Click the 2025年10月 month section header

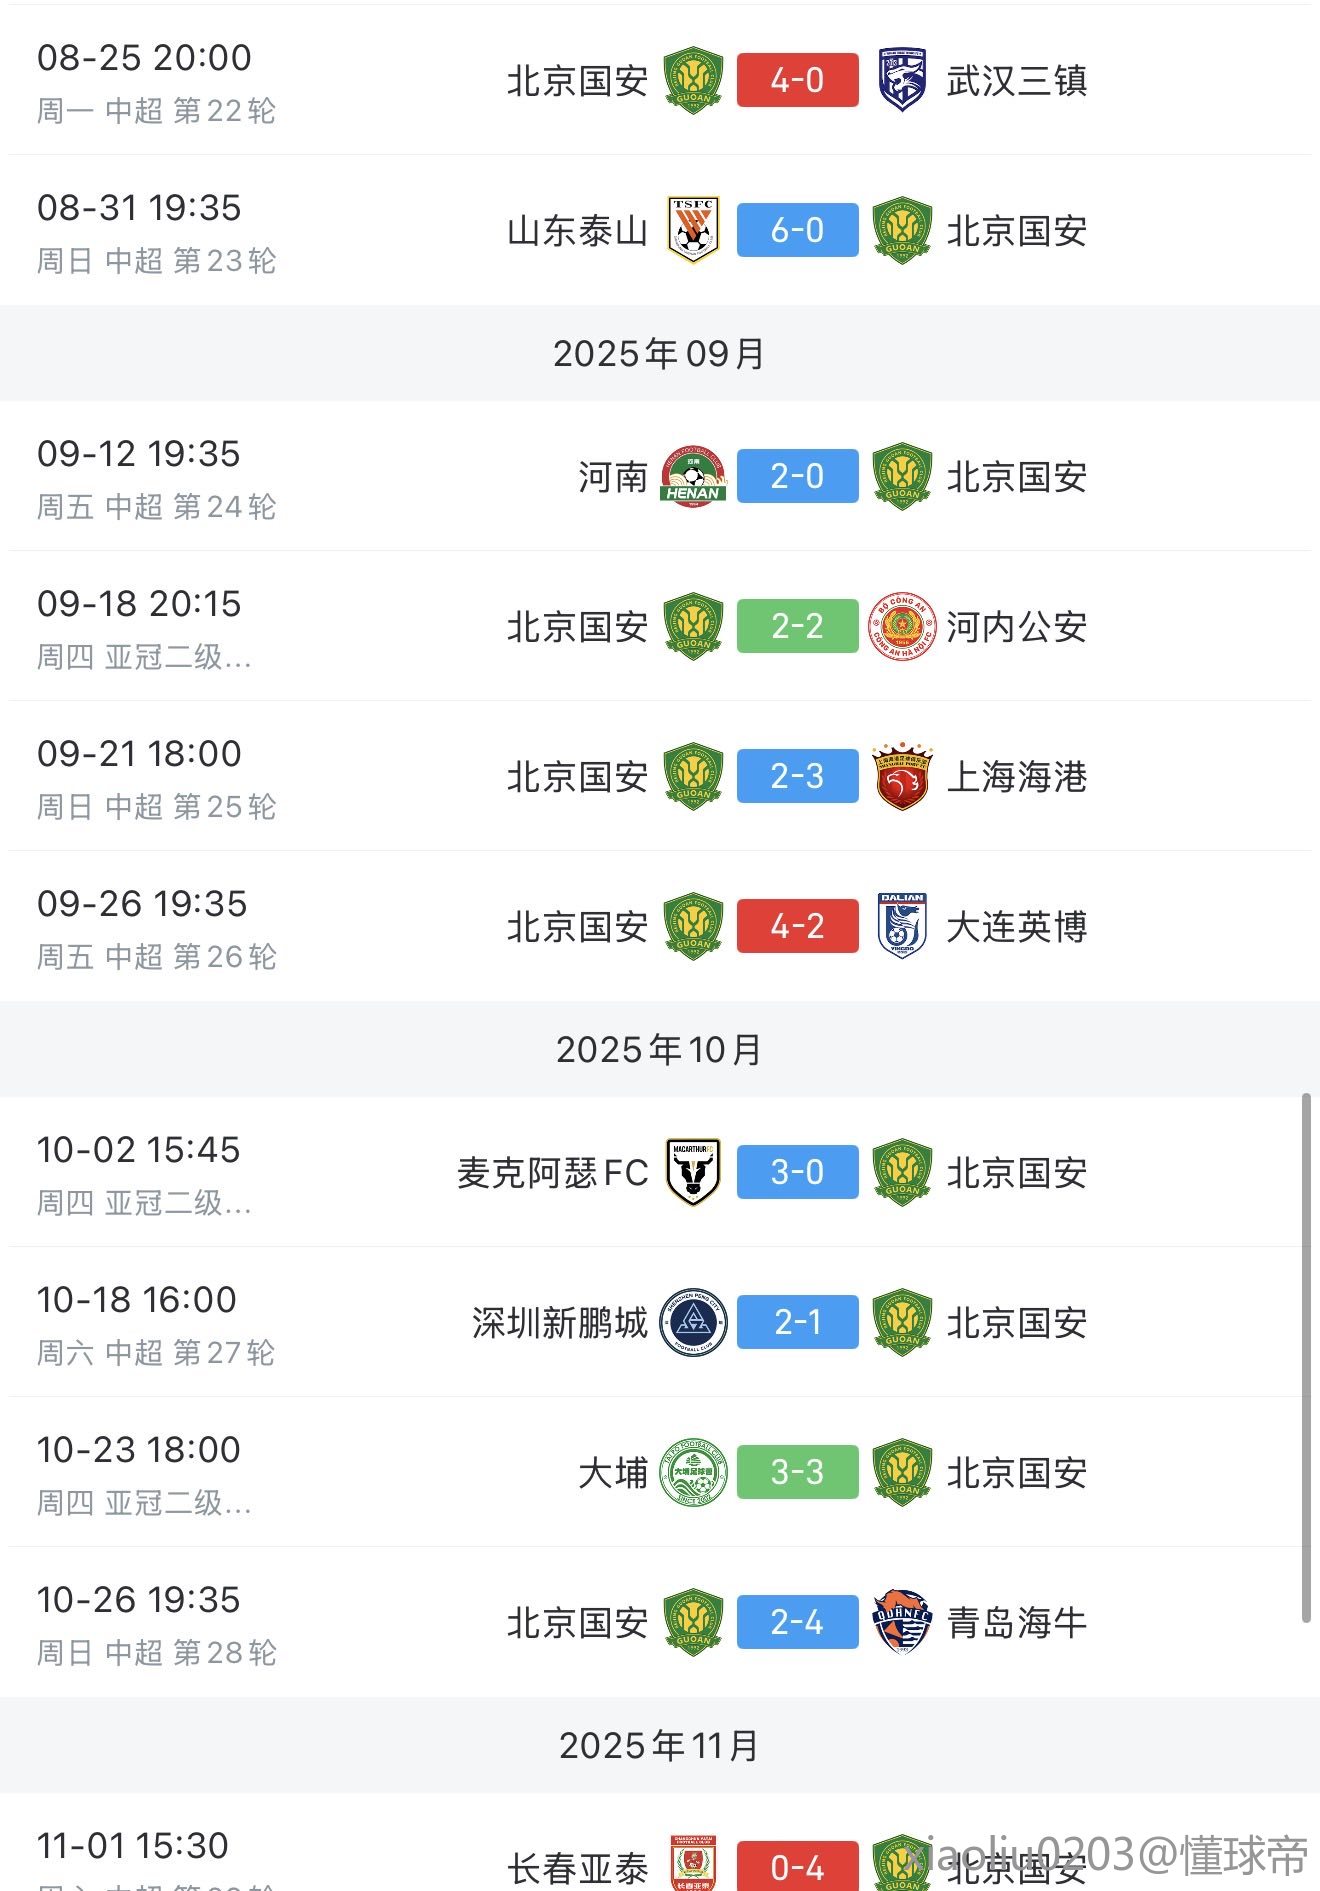click(659, 1050)
